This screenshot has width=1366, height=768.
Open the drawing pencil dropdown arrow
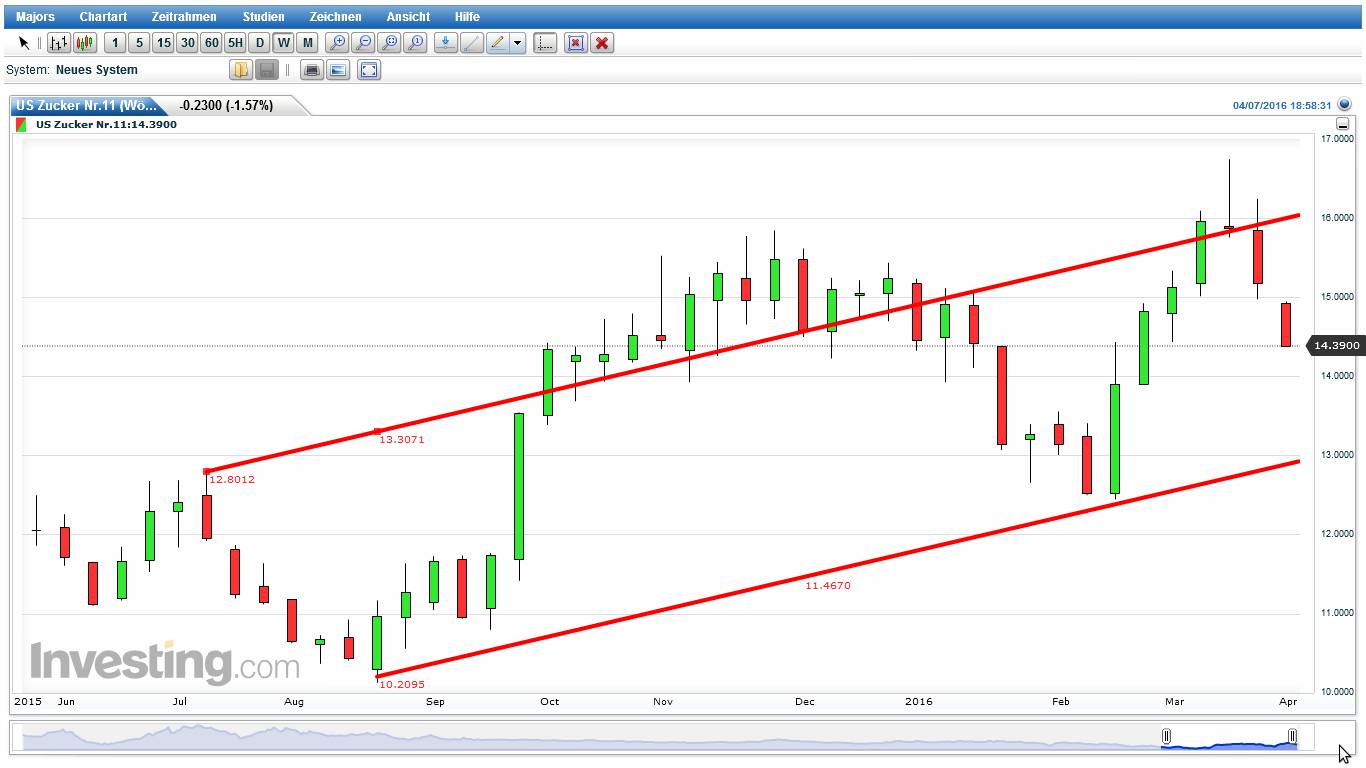pyautogui.click(x=517, y=43)
